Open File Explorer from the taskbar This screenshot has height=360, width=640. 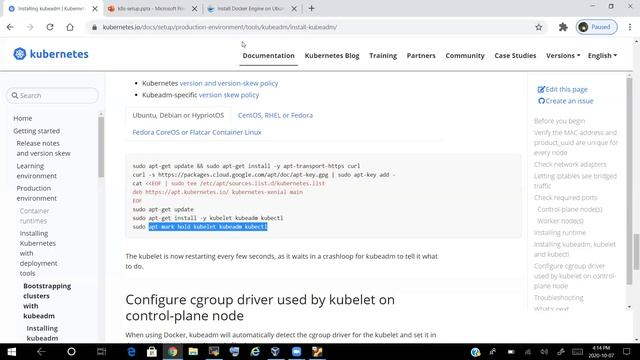click(193, 351)
